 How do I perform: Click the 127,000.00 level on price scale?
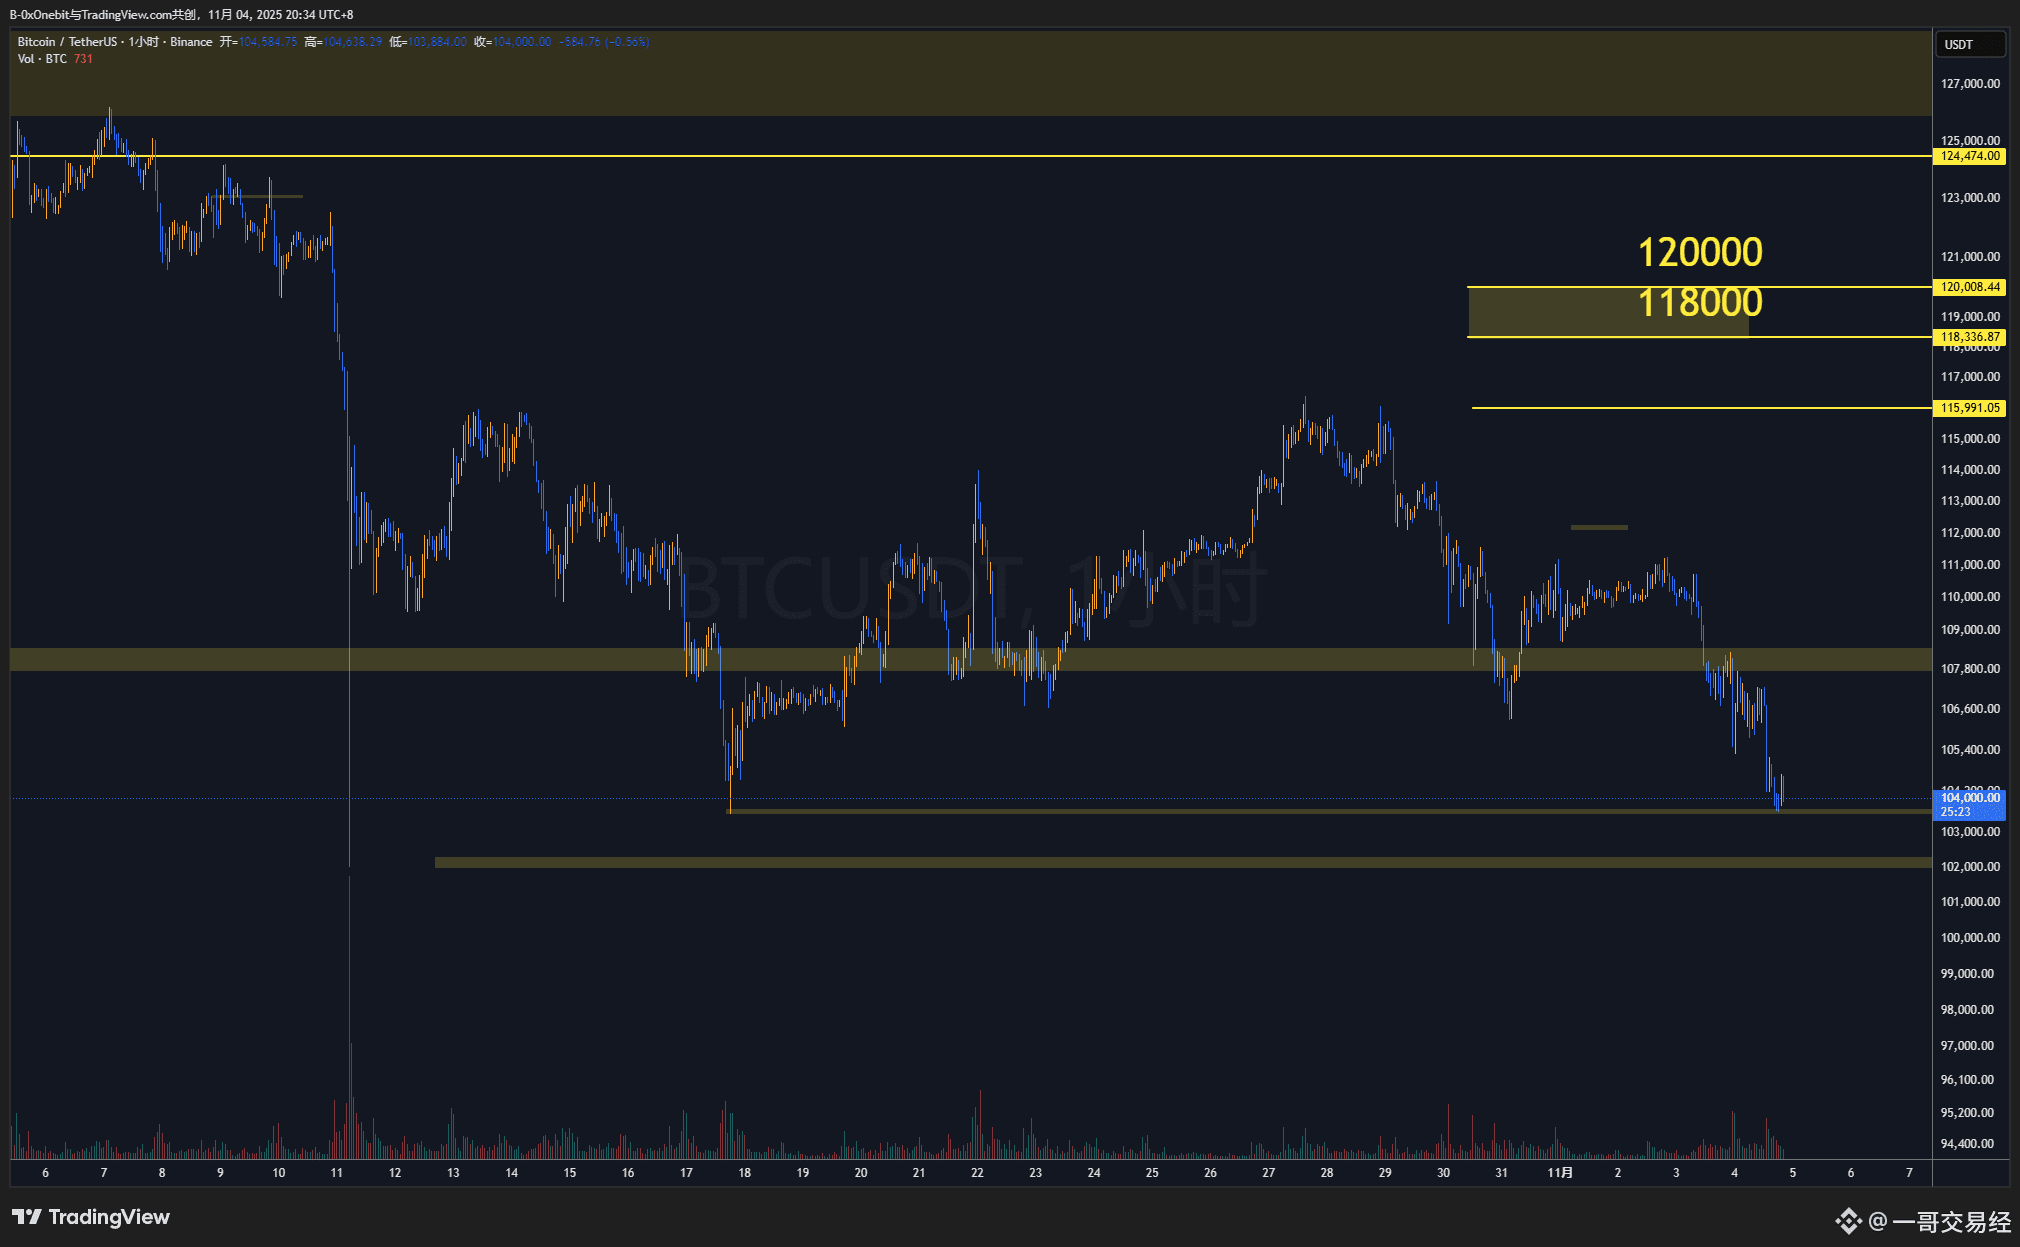point(1970,84)
